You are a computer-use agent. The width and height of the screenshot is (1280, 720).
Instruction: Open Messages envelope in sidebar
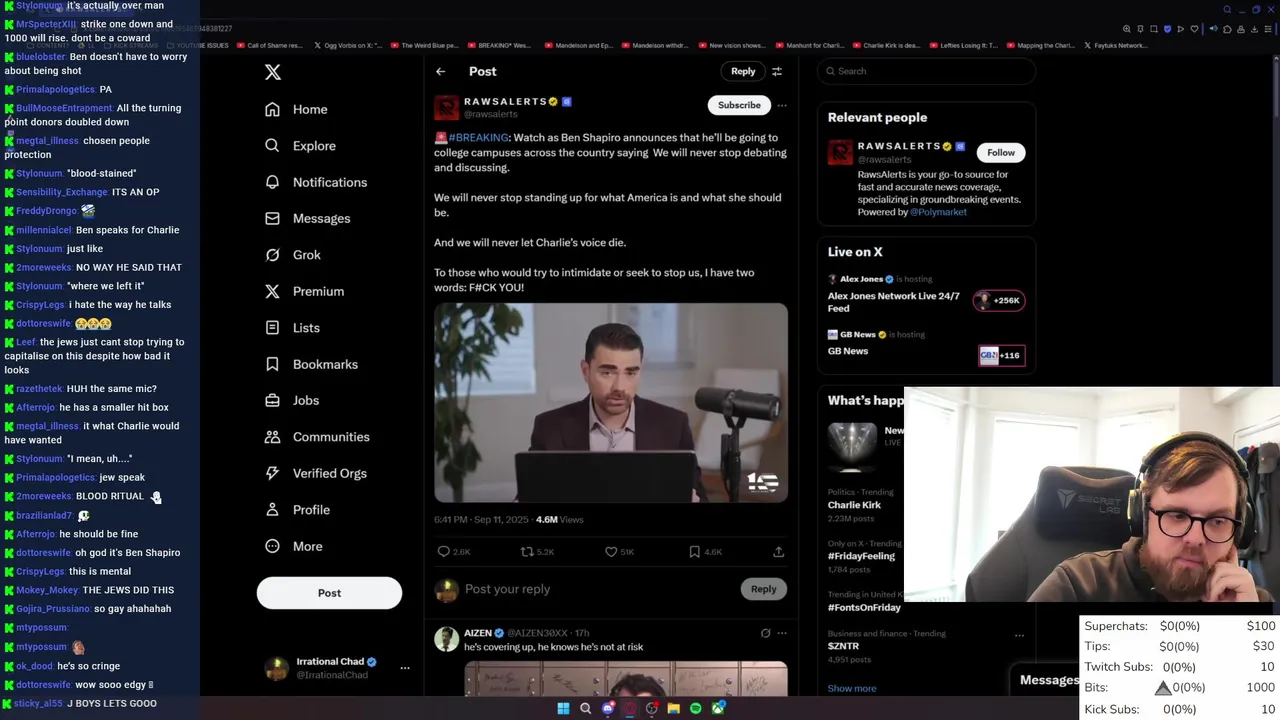pyautogui.click(x=307, y=218)
